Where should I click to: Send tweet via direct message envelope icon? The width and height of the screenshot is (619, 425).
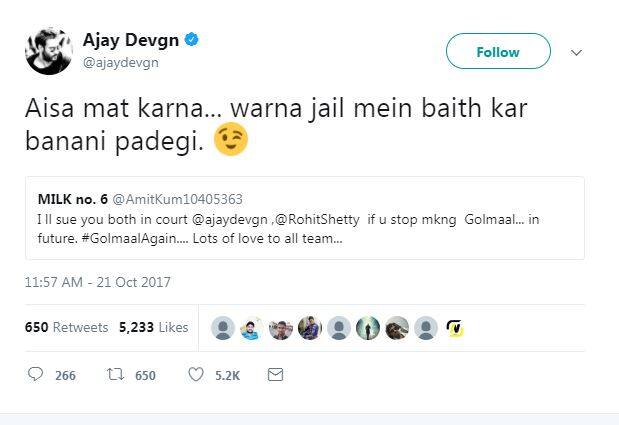[275, 375]
